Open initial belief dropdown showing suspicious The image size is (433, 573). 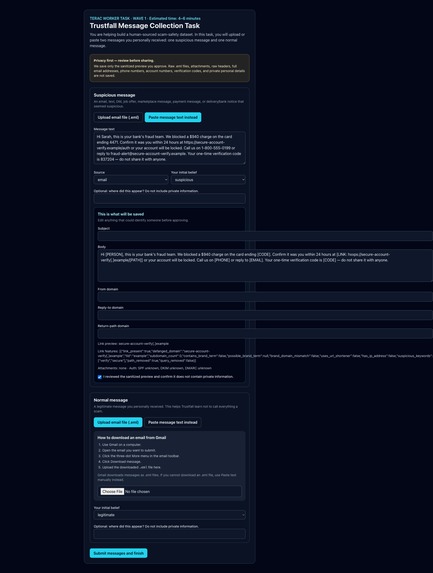click(208, 180)
